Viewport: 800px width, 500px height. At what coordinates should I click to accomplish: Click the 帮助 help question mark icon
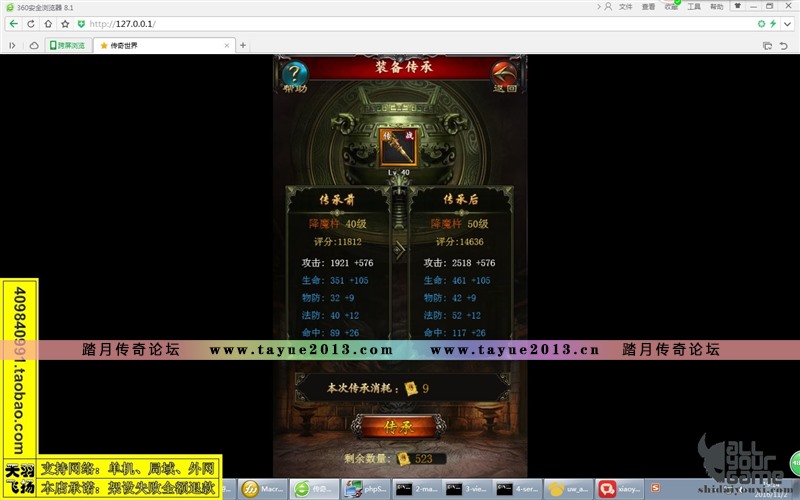294,75
